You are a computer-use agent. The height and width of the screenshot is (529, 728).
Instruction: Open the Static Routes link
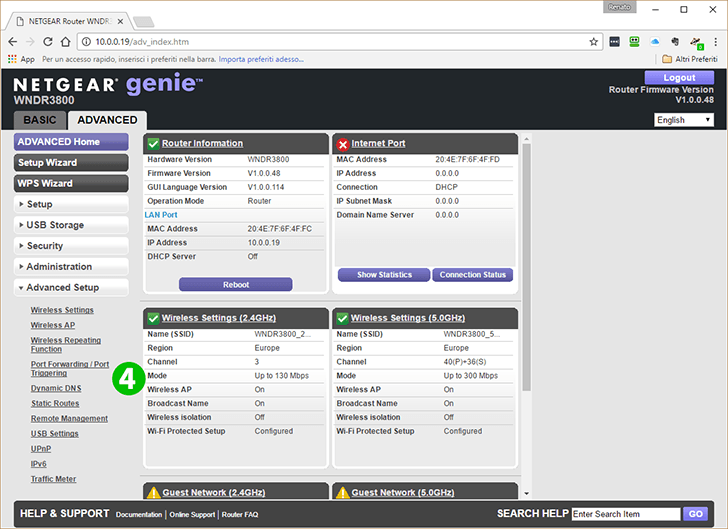pyautogui.click(x=55, y=404)
